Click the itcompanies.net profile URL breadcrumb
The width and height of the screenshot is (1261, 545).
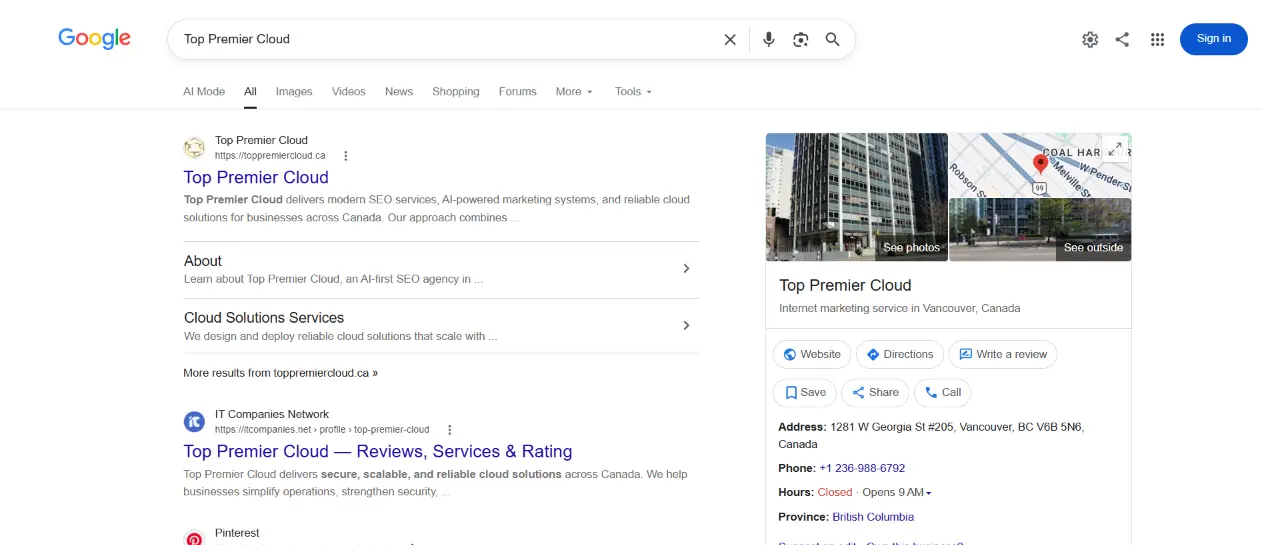pyautogui.click(x=322, y=430)
